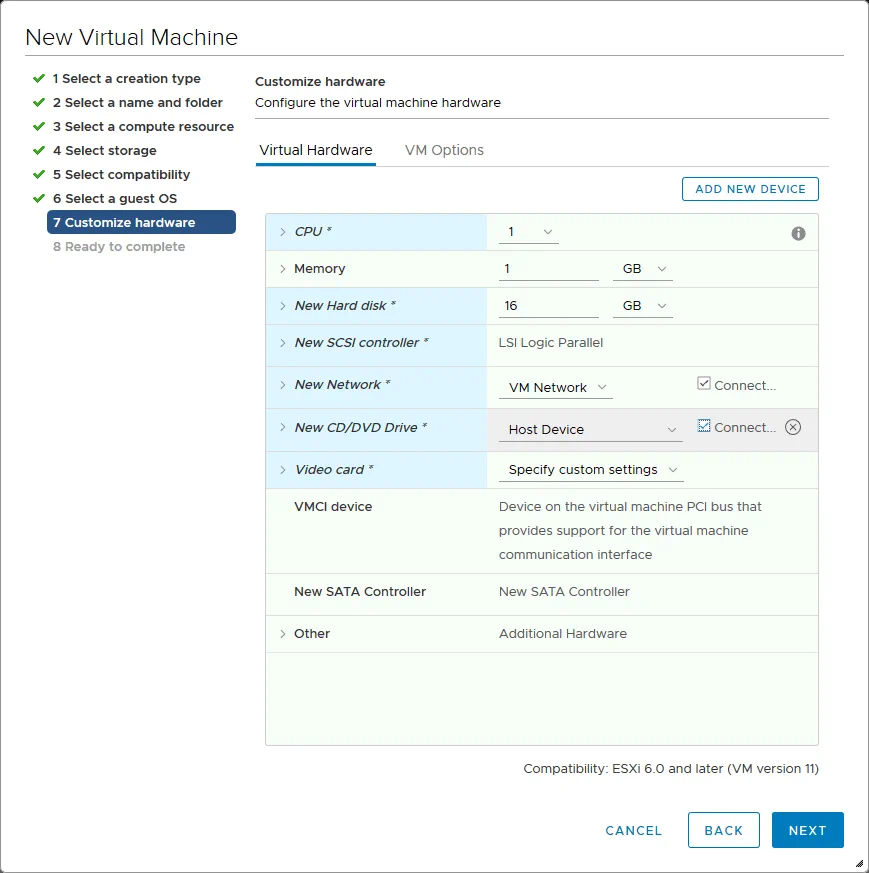The width and height of the screenshot is (869, 873).
Task: Remove the New CD/DVD Drive device
Action: (x=793, y=426)
